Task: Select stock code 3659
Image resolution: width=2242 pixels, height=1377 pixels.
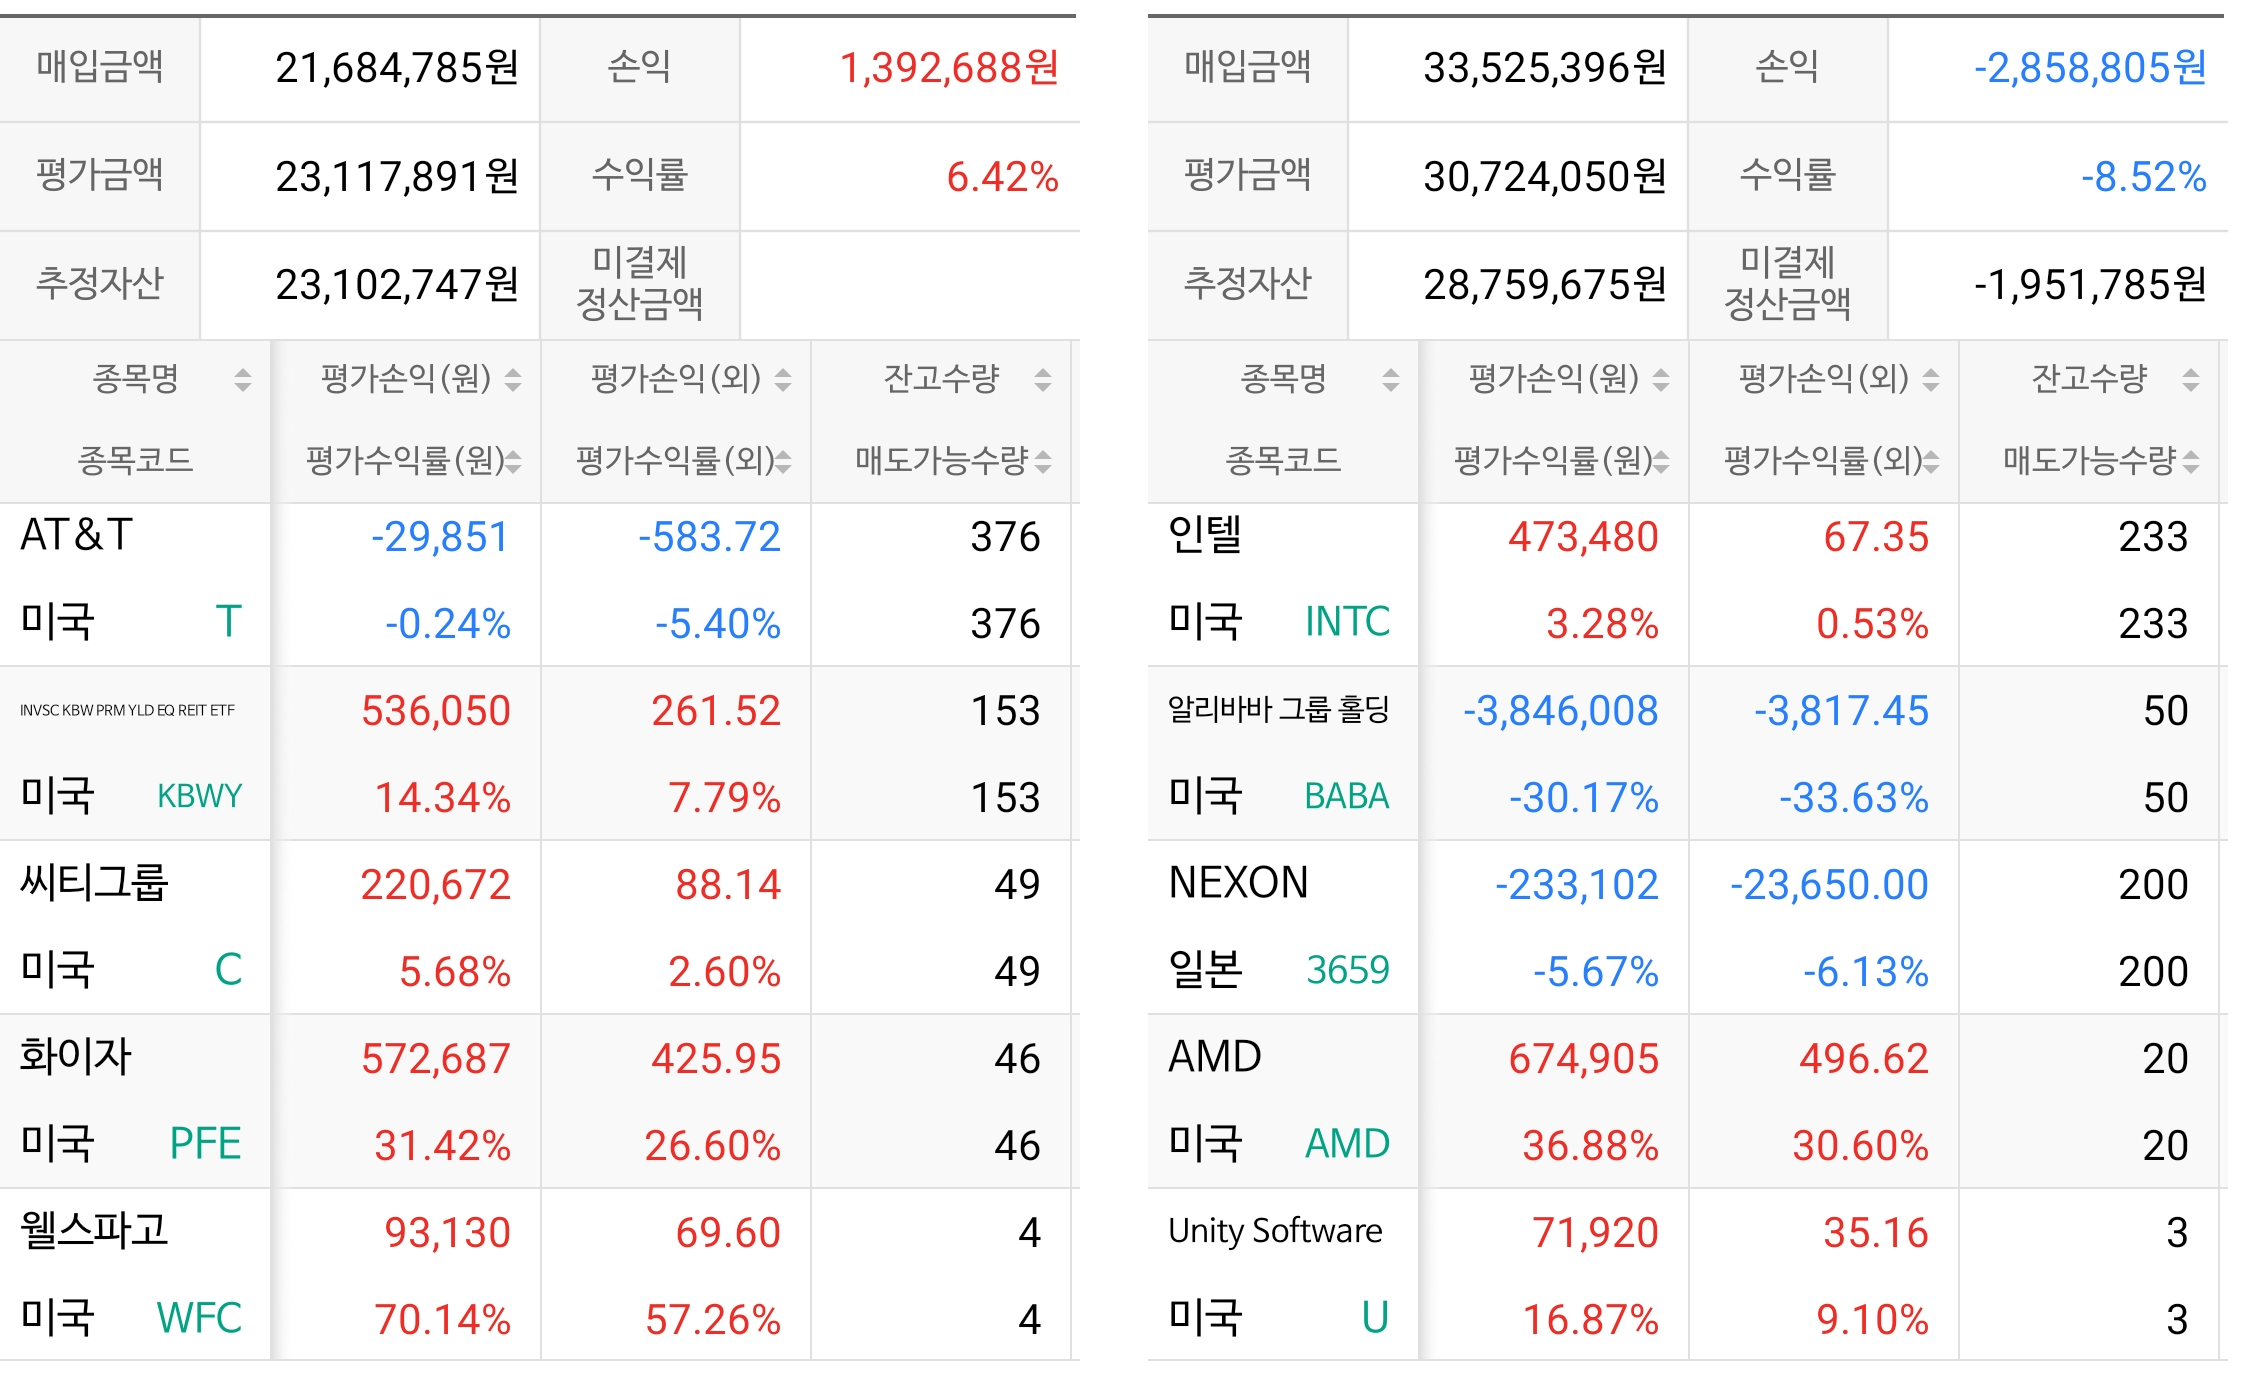Action: coord(1348,970)
